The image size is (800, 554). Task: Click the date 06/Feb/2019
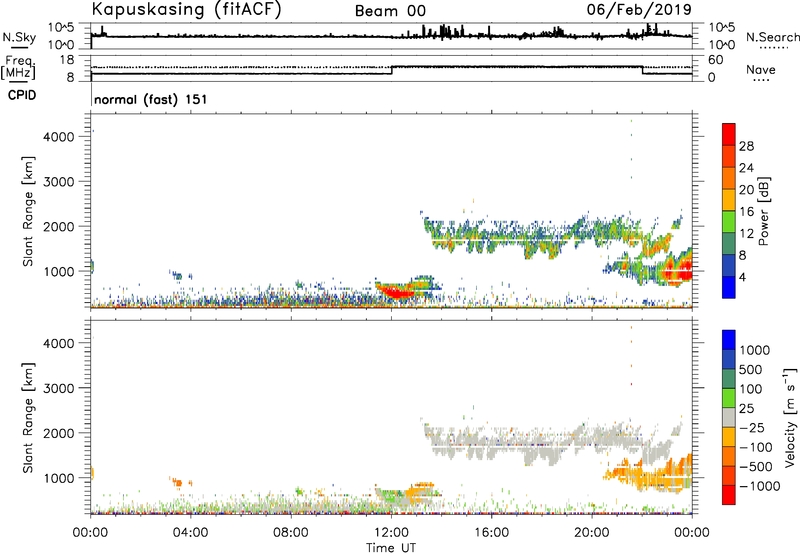click(639, 9)
